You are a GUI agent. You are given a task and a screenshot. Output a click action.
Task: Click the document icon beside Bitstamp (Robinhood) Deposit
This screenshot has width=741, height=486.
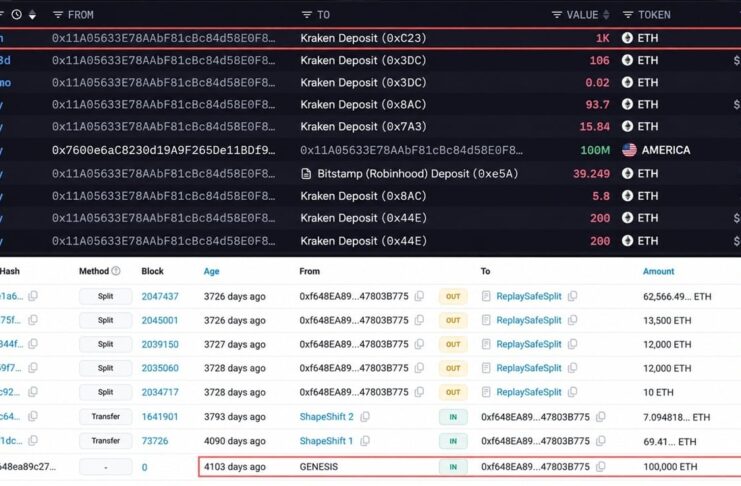(306, 174)
